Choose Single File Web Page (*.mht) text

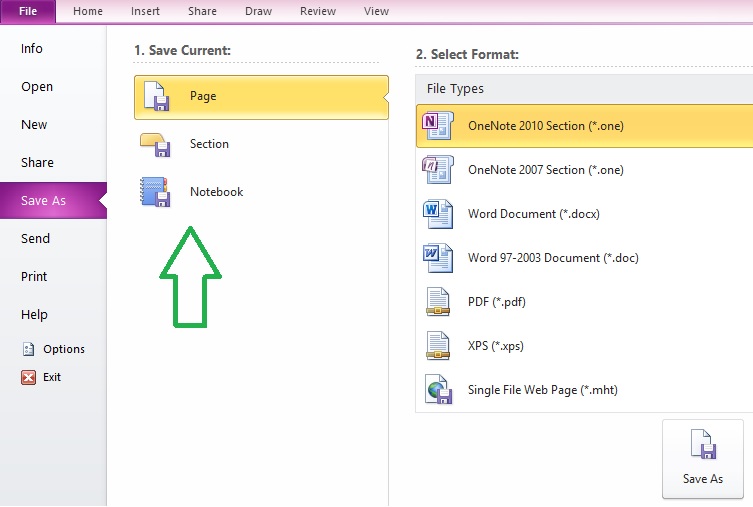543,390
